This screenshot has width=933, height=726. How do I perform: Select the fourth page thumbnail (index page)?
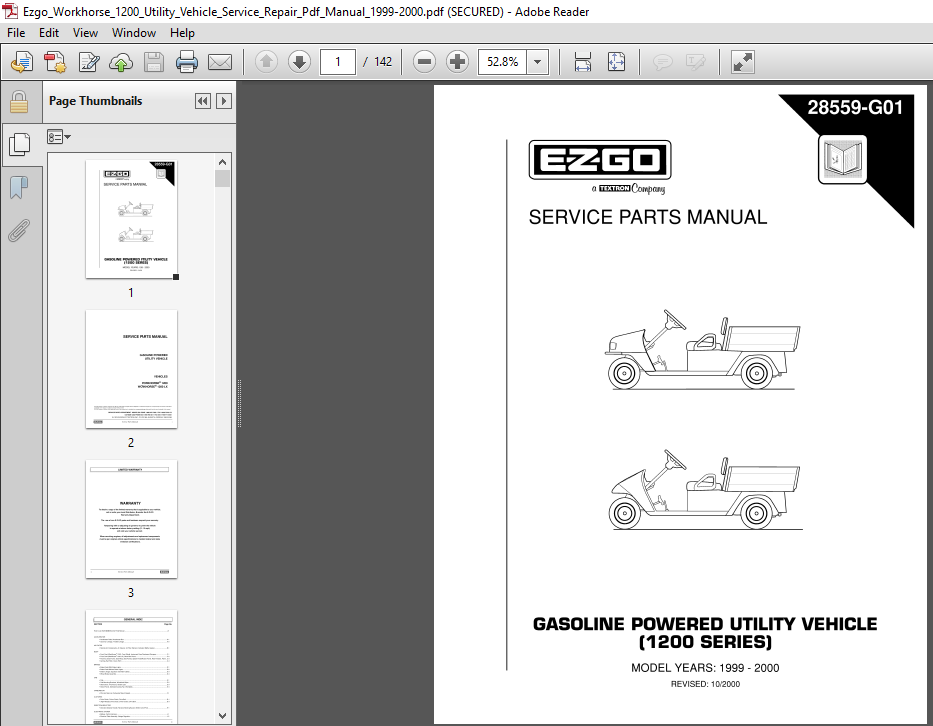coord(132,667)
